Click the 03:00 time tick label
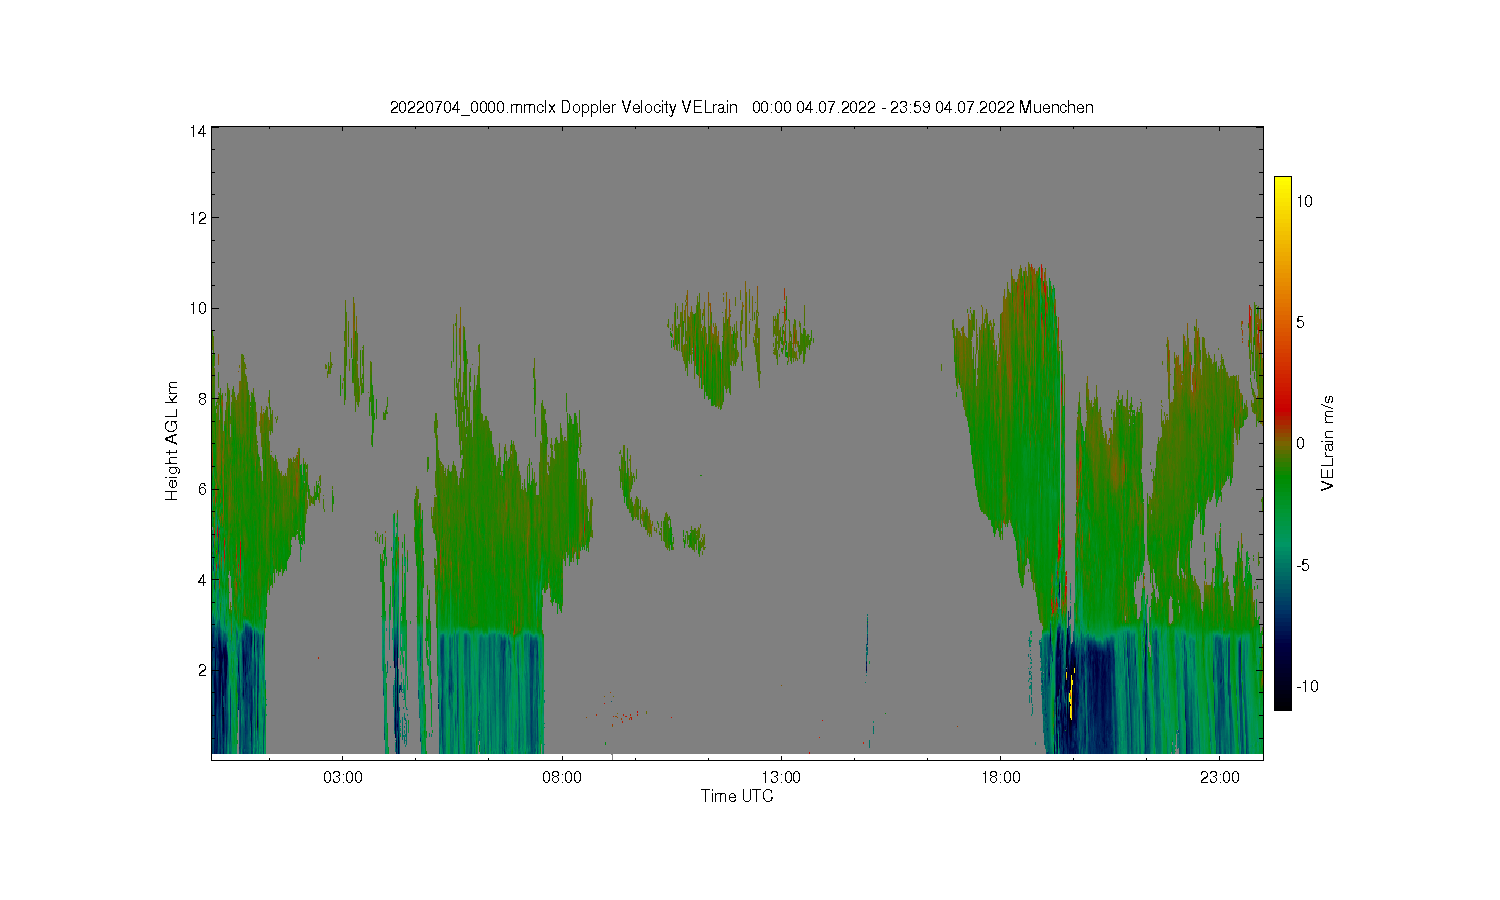 tap(343, 778)
